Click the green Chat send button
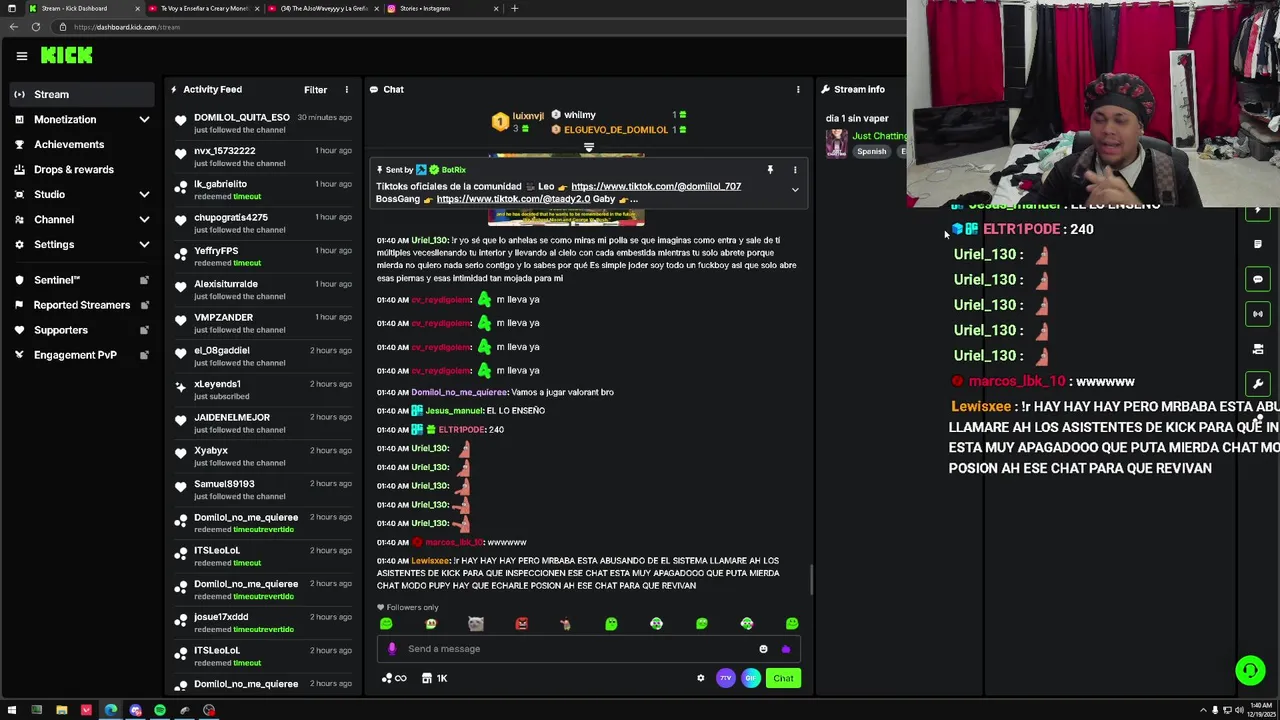This screenshot has height=720, width=1280. tap(783, 678)
